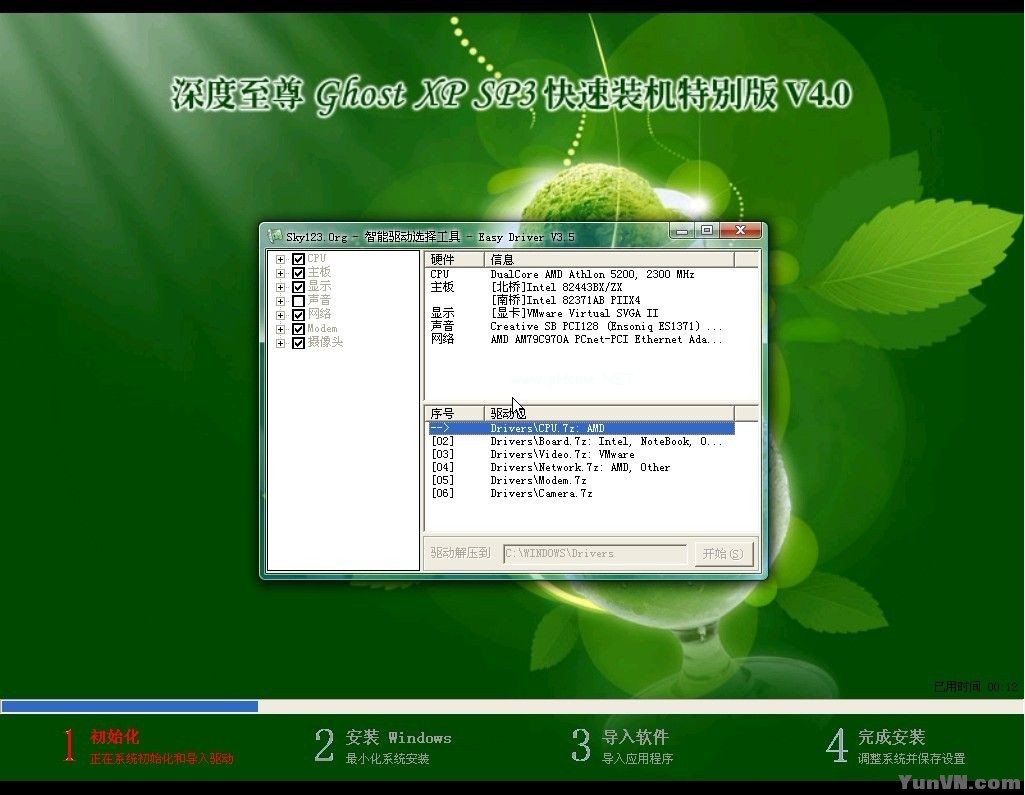Click the Modem tree label
This screenshot has height=795, width=1025.
pyautogui.click(x=322, y=329)
